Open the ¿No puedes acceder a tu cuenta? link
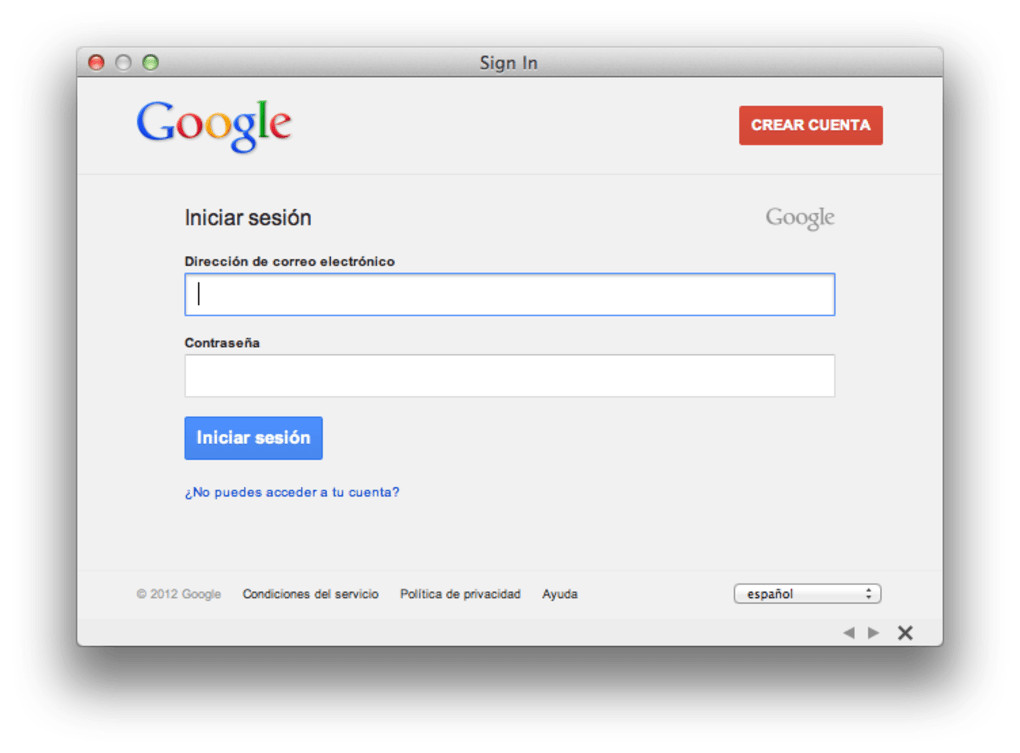Viewport: 1020px width, 753px height. [292, 492]
